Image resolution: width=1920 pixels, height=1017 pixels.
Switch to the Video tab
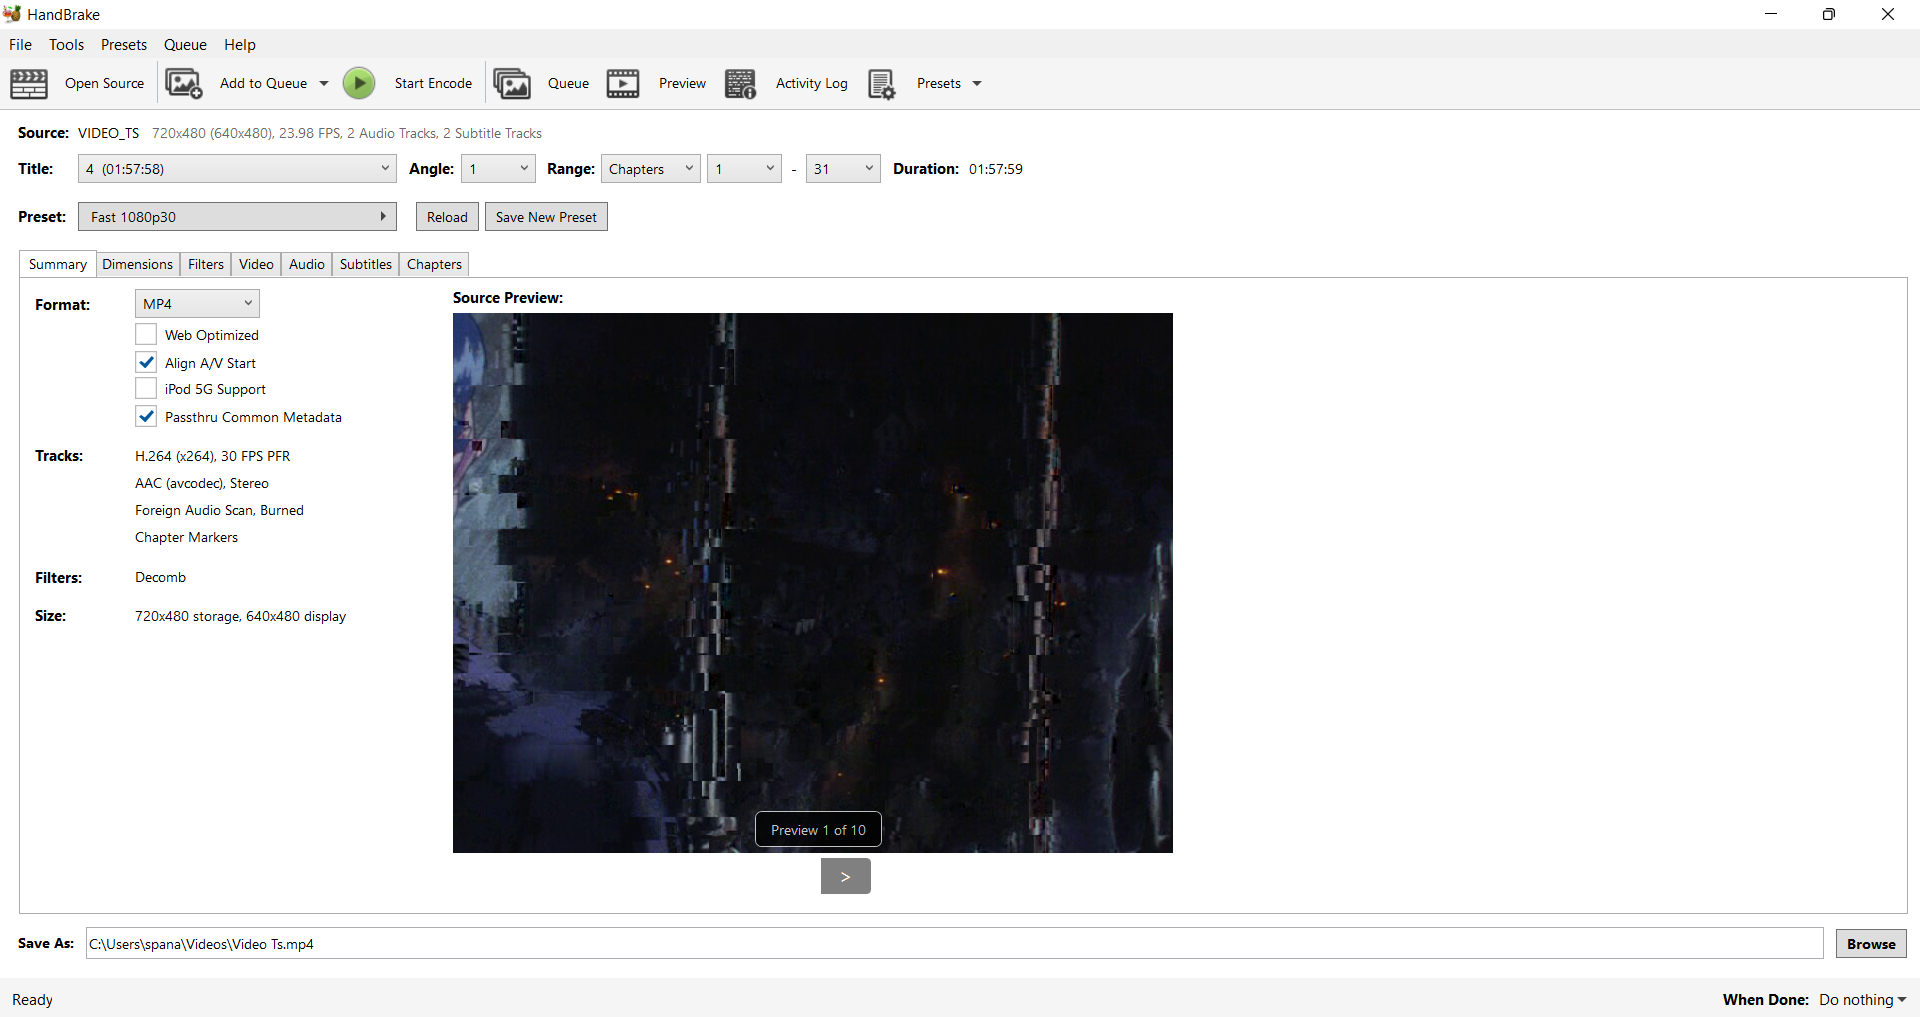pos(256,264)
